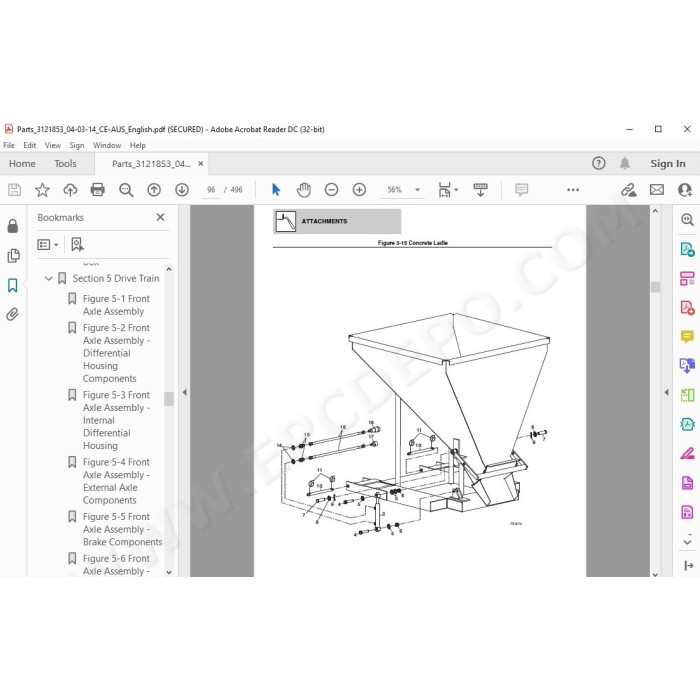Add a comment from toolbar
The width and height of the screenshot is (700, 700).
pos(521,190)
